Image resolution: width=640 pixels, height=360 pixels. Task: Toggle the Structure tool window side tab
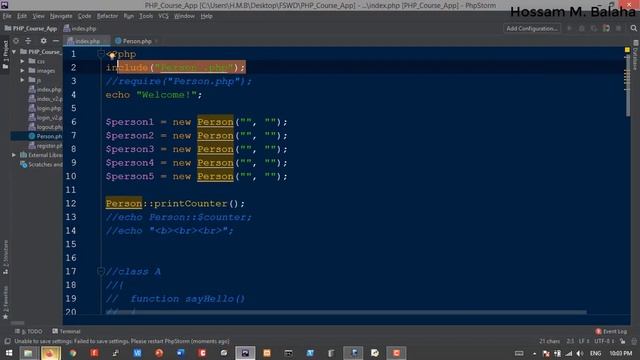[x=5, y=257]
